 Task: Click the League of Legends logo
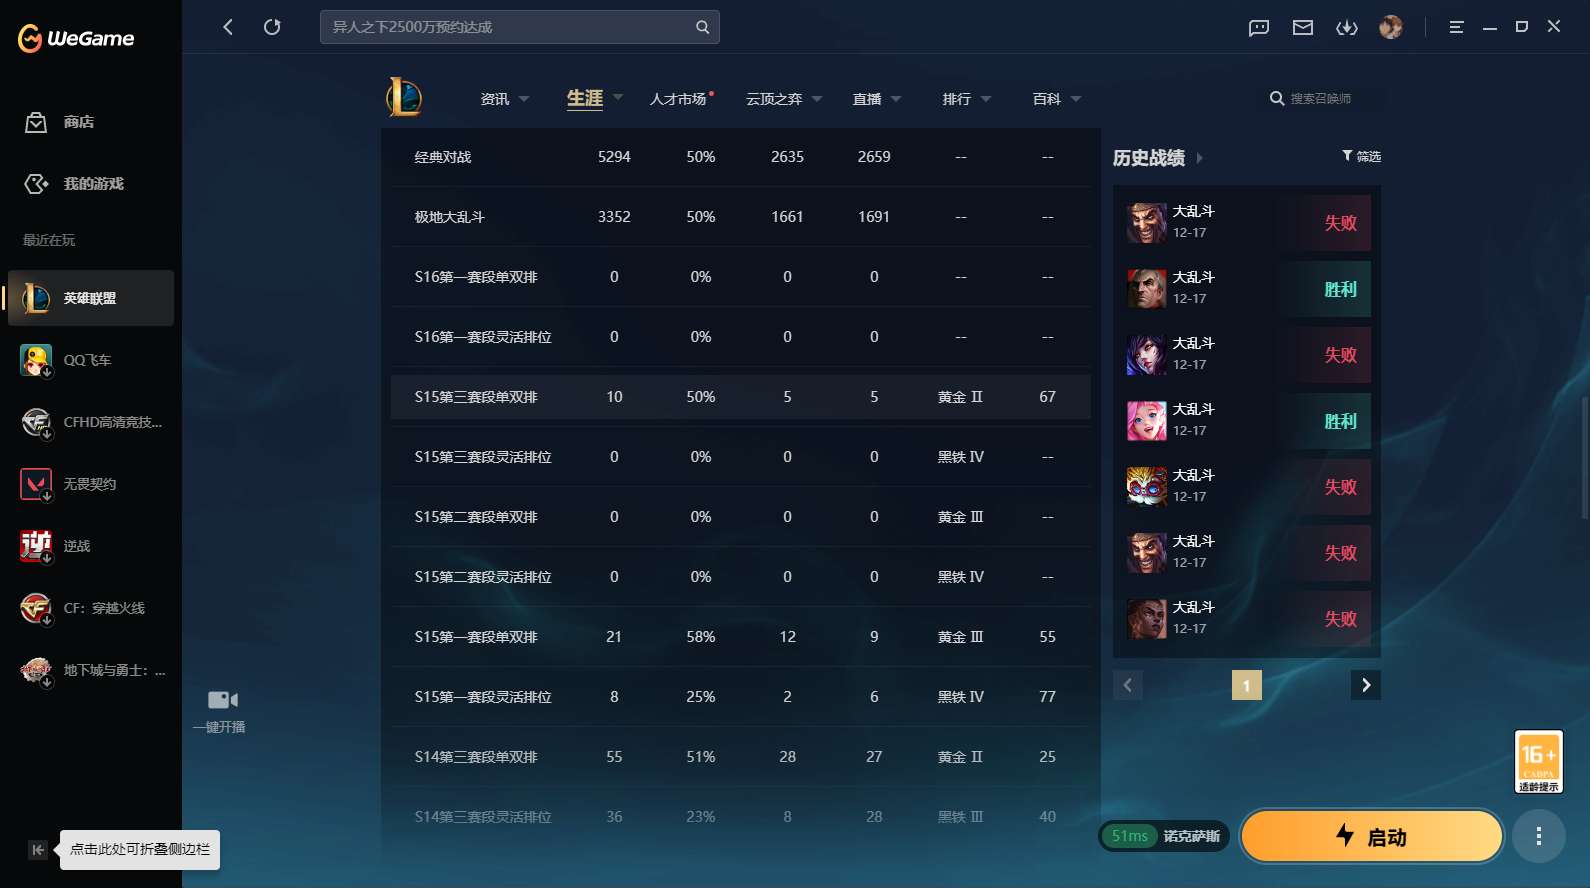tap(404, 97)
